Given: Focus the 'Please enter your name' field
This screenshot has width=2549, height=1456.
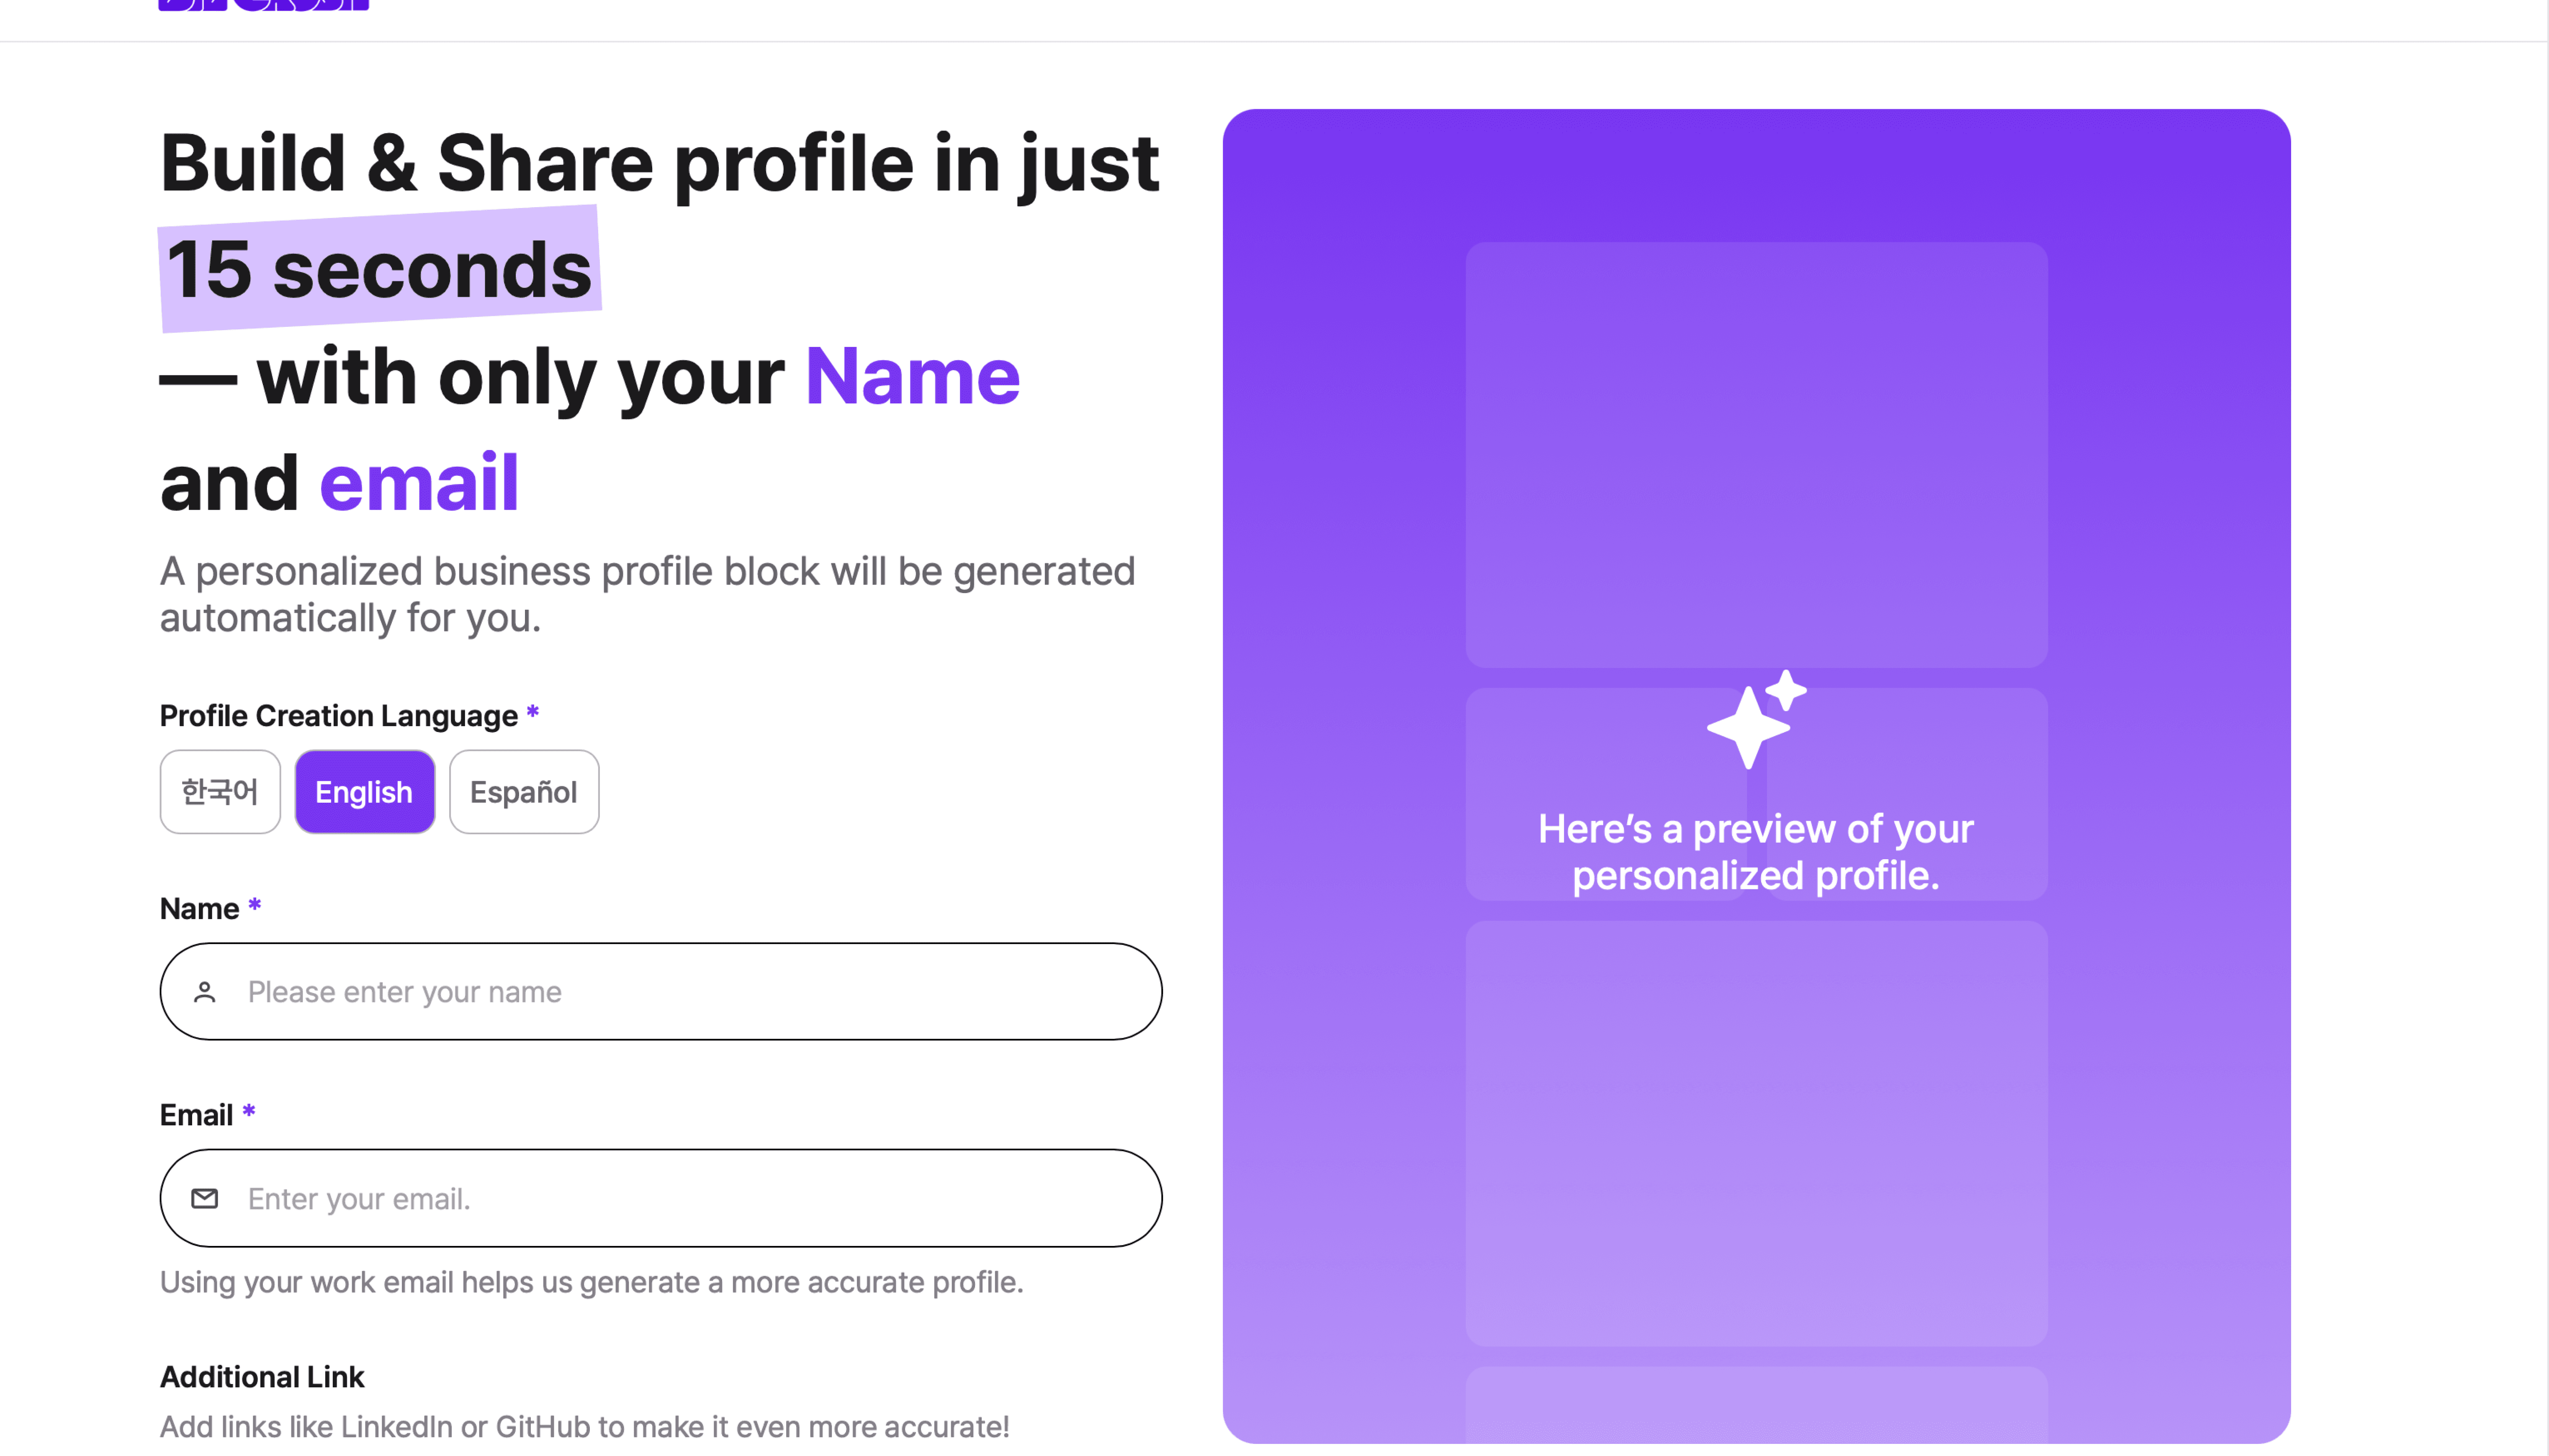Looking at the screenshot, I should tap(661, 992).
